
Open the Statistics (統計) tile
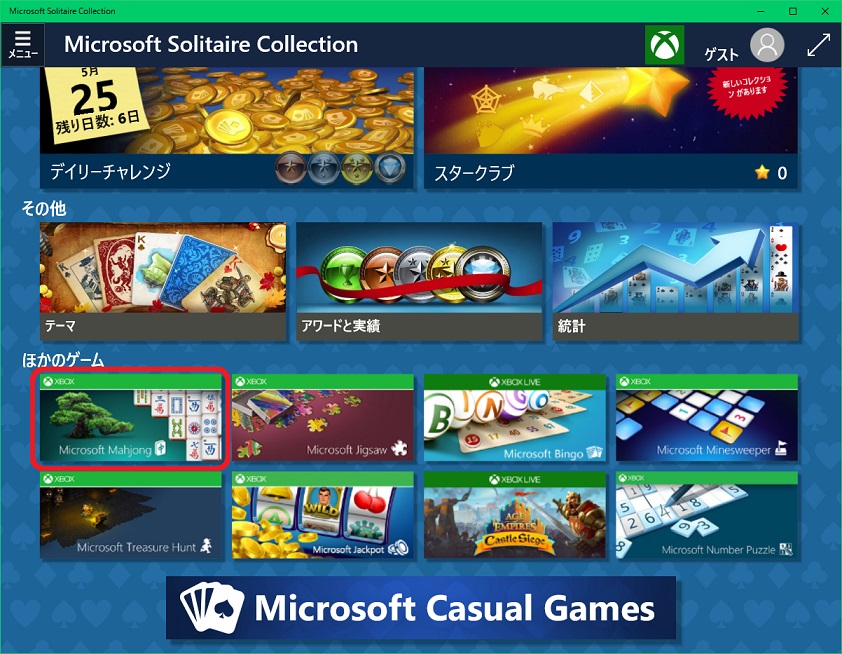(x=676, y=282)
